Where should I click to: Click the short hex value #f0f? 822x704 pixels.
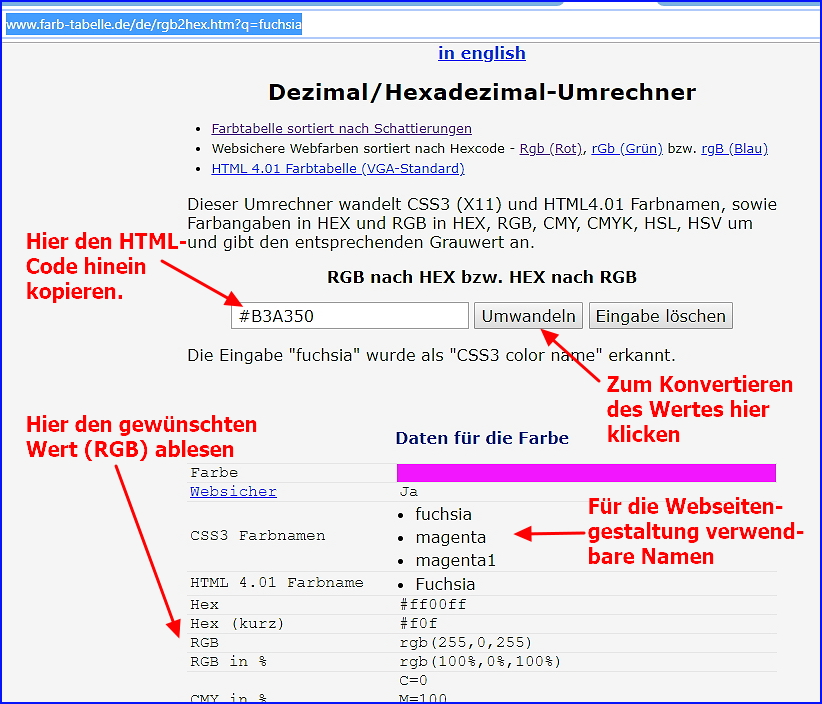point(420,624)
